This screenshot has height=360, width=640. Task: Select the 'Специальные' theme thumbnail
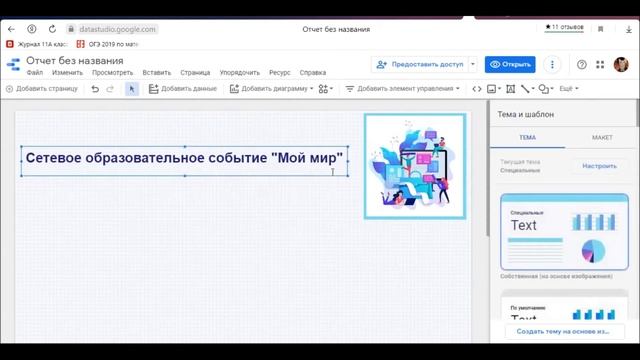tap(564, 232)
